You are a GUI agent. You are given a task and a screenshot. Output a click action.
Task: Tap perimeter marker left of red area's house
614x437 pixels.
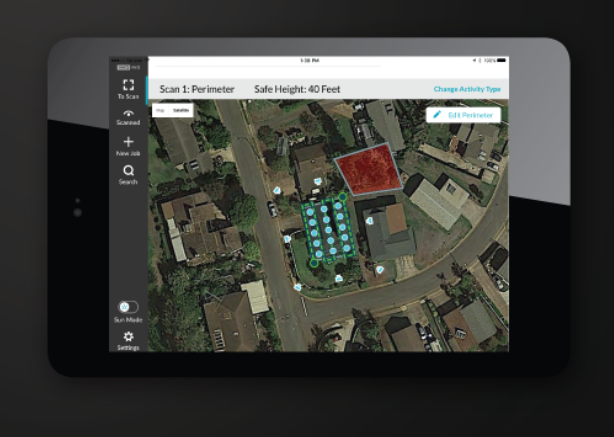[x=277, y=189]
